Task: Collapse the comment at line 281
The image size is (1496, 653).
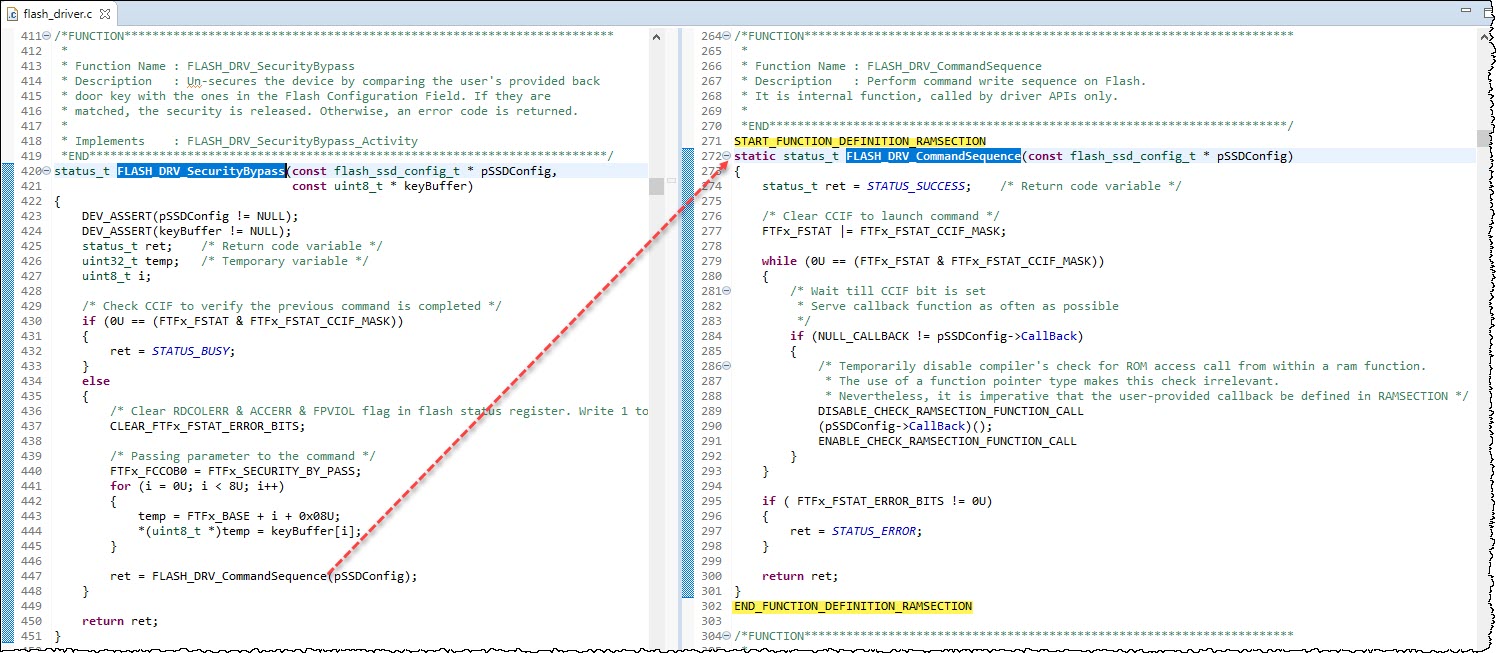Action: 727,291
